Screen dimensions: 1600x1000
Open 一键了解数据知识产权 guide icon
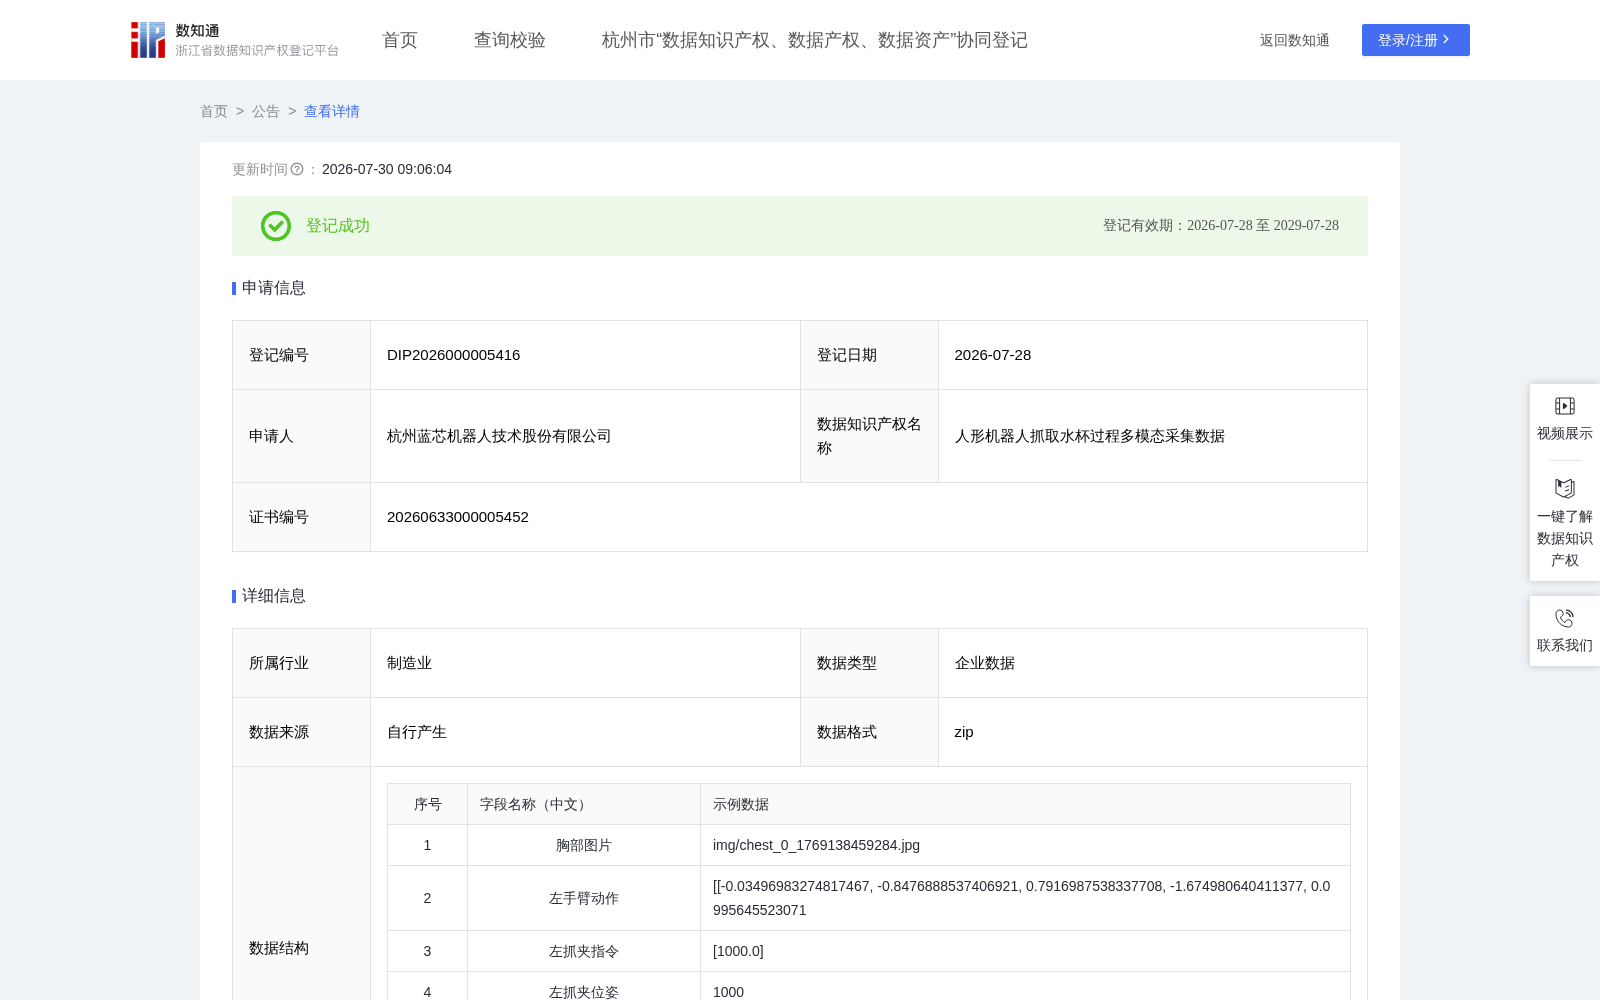point(1565,488)
